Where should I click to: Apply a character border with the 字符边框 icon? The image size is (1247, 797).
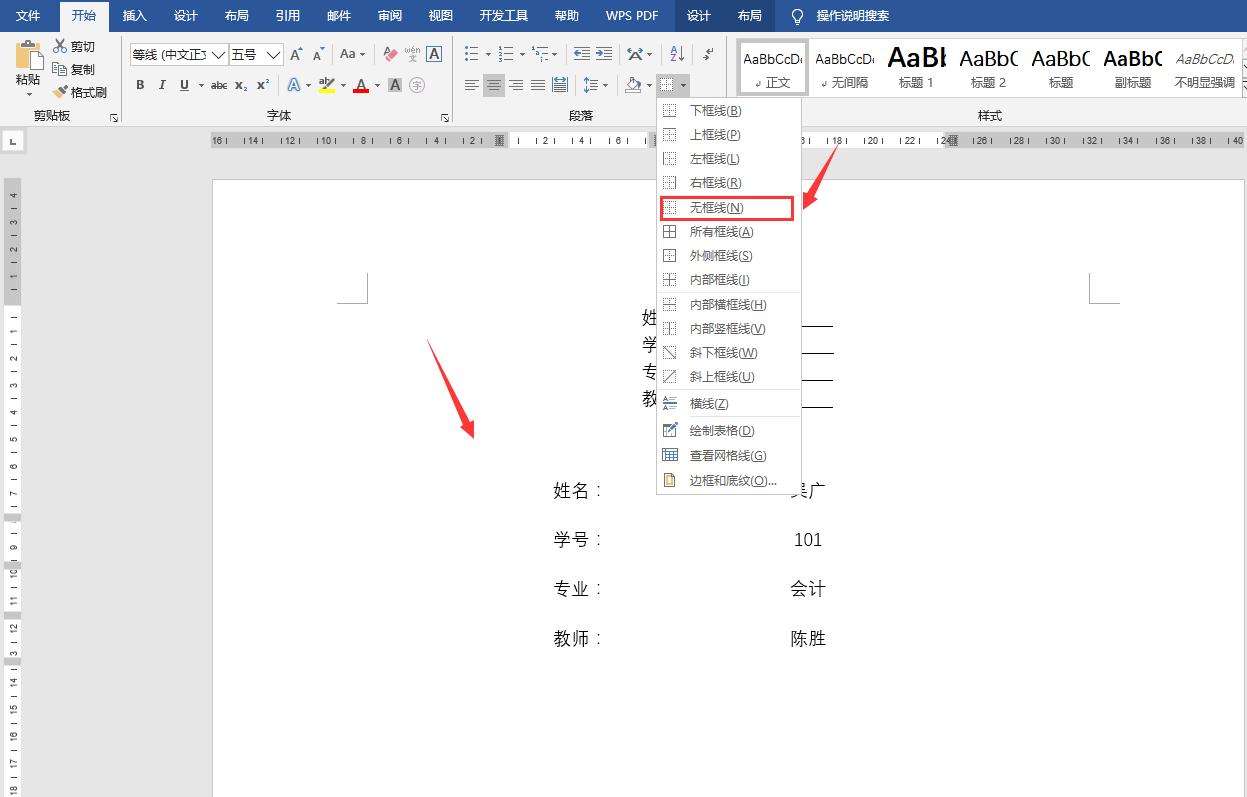[x=434, y=54]
